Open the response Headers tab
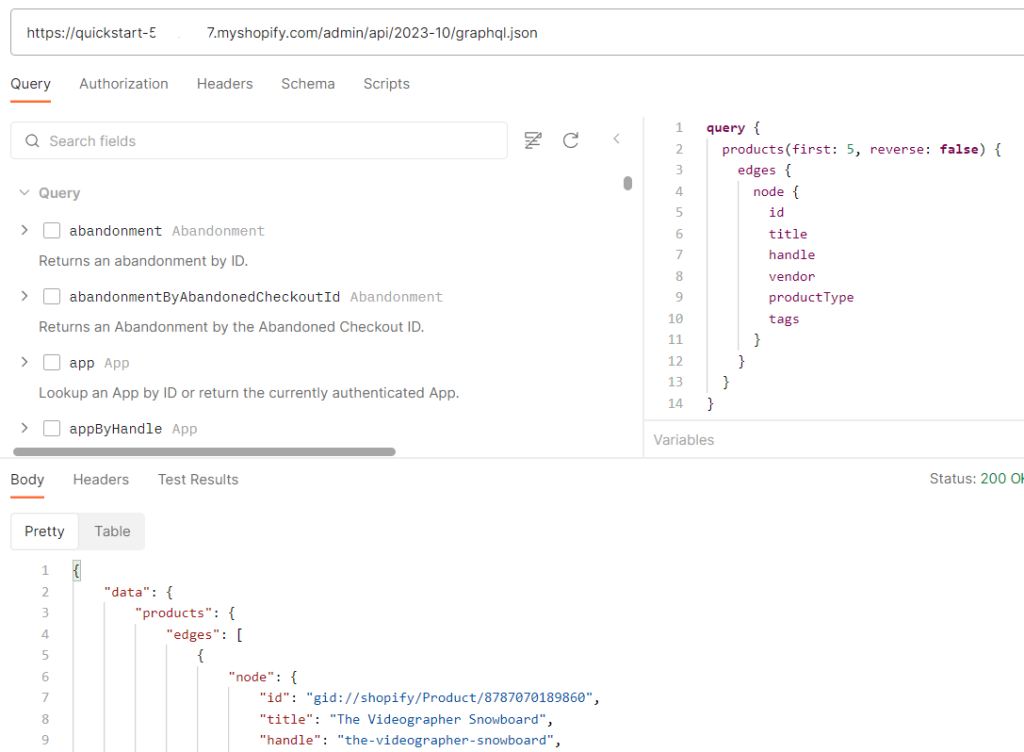 (x=101, y=480)
